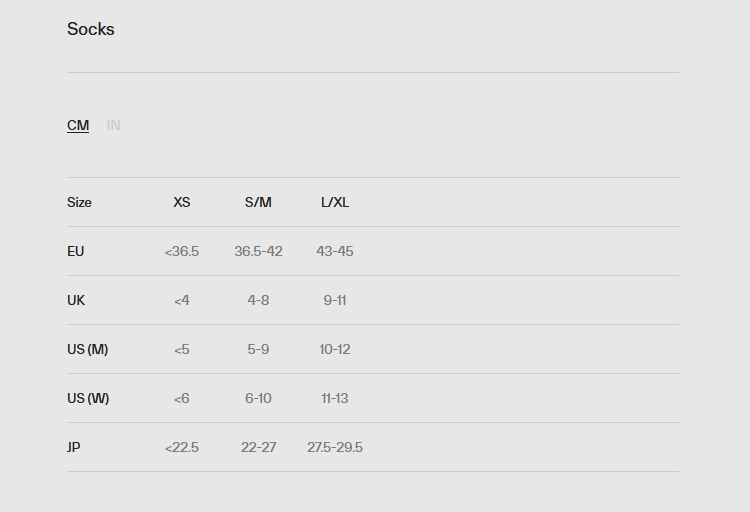This screenshot has height=512, width=750.
Task: Switch units to IN
Action: 113,125
